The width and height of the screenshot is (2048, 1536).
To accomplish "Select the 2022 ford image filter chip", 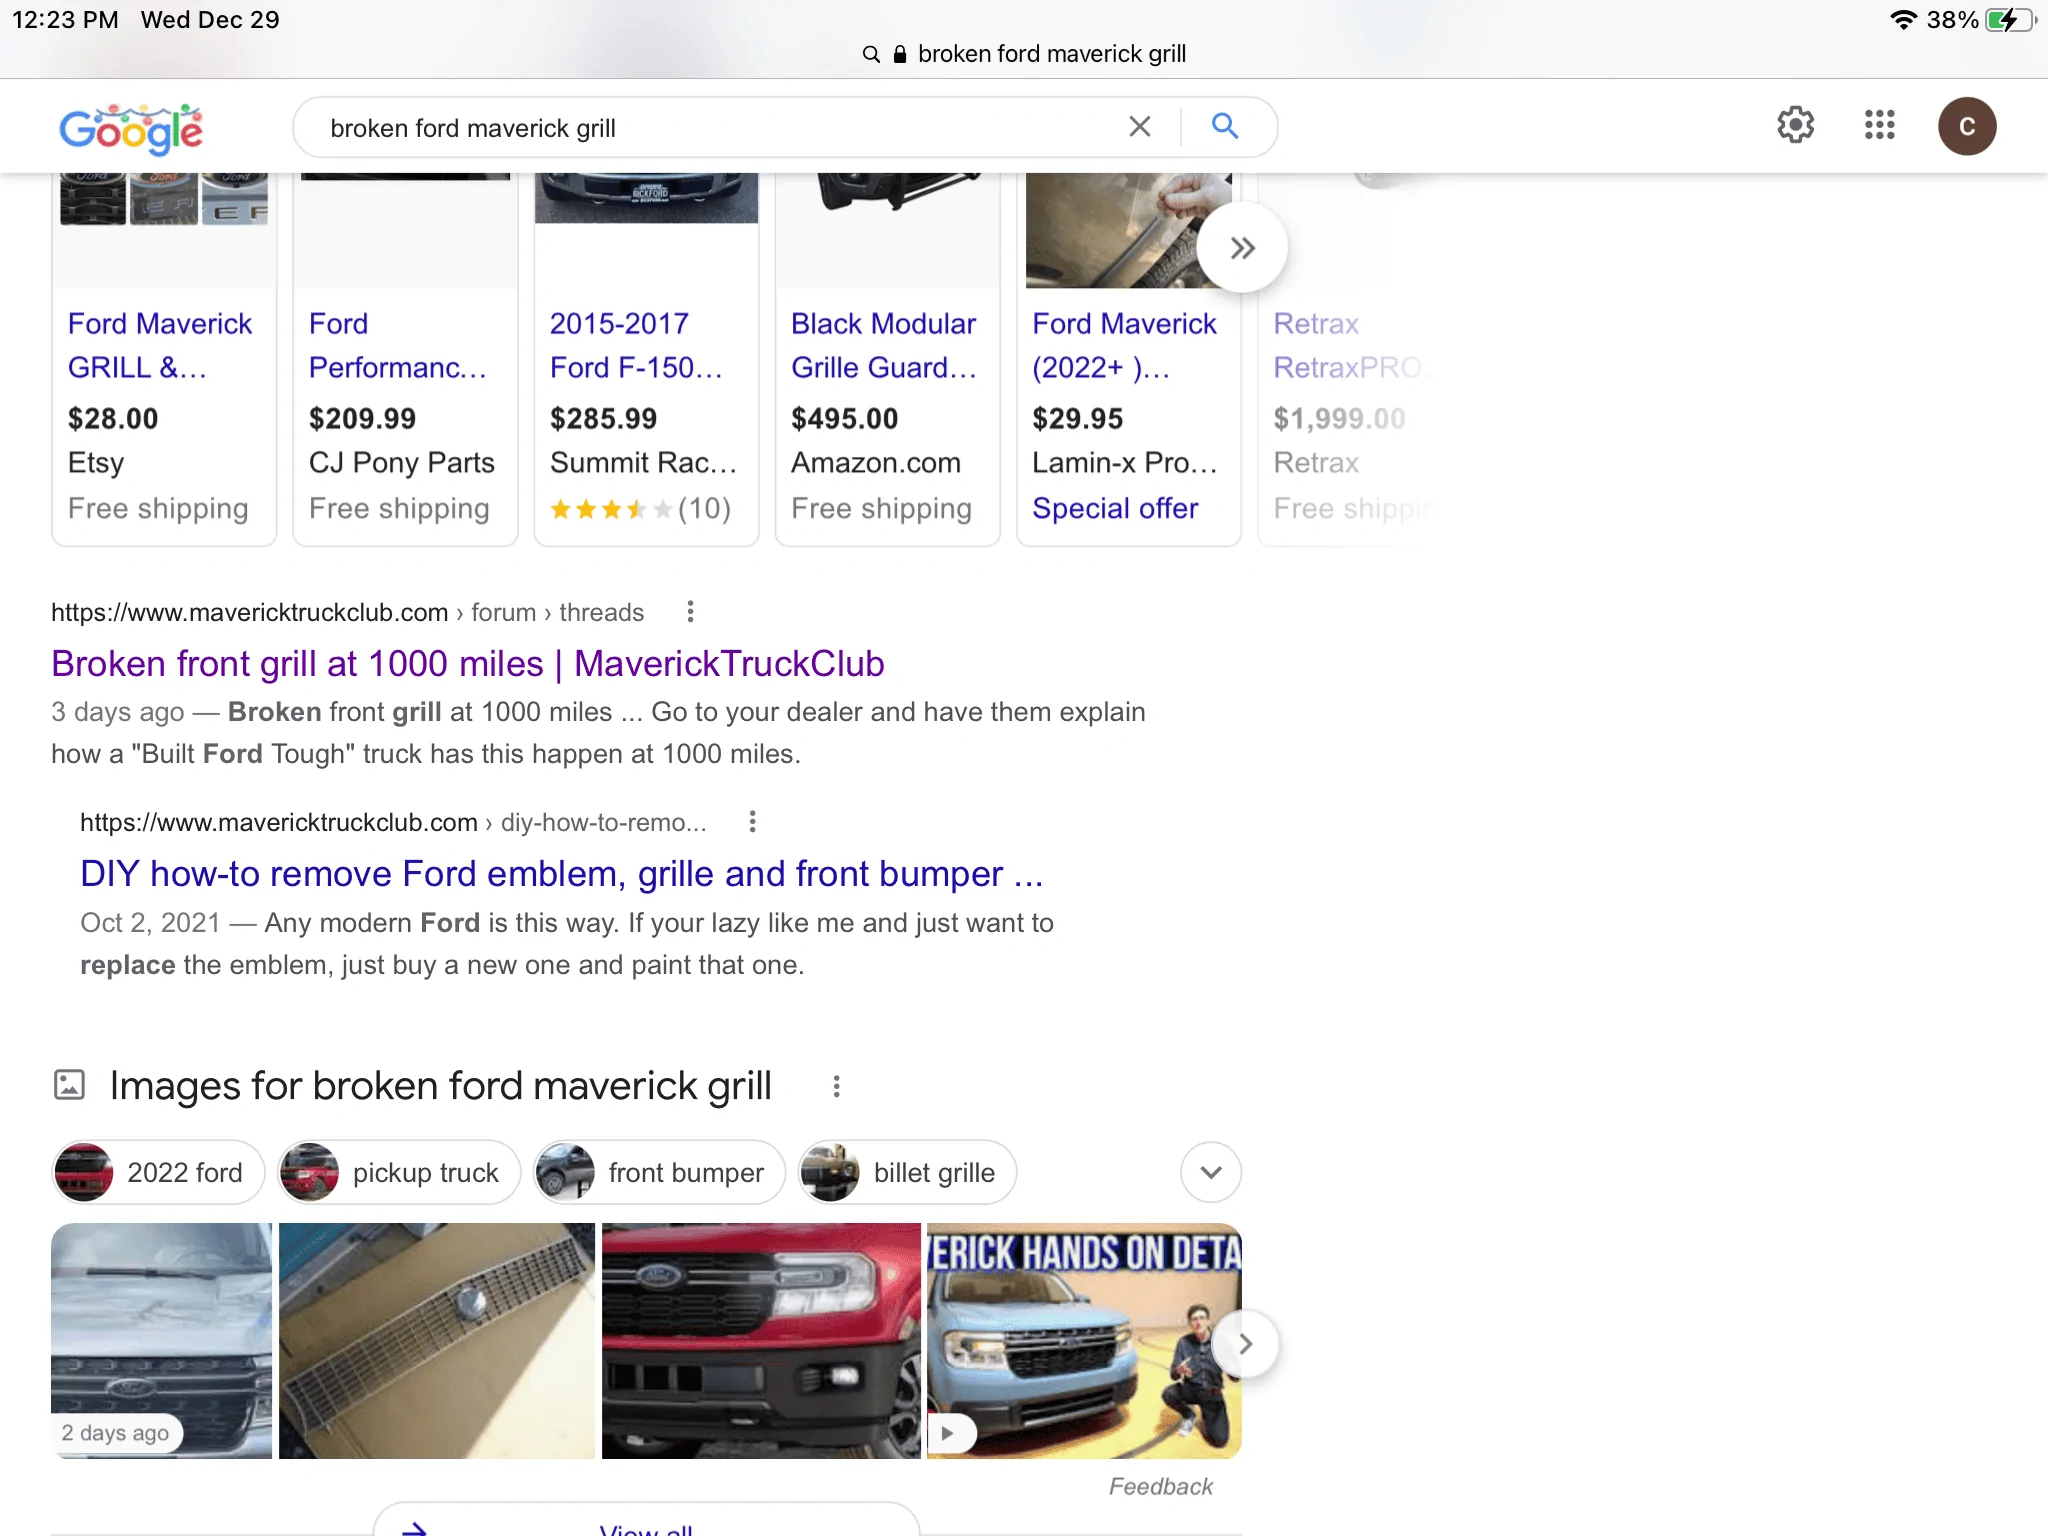I will pyautogui.click(x=158, y=1172).
